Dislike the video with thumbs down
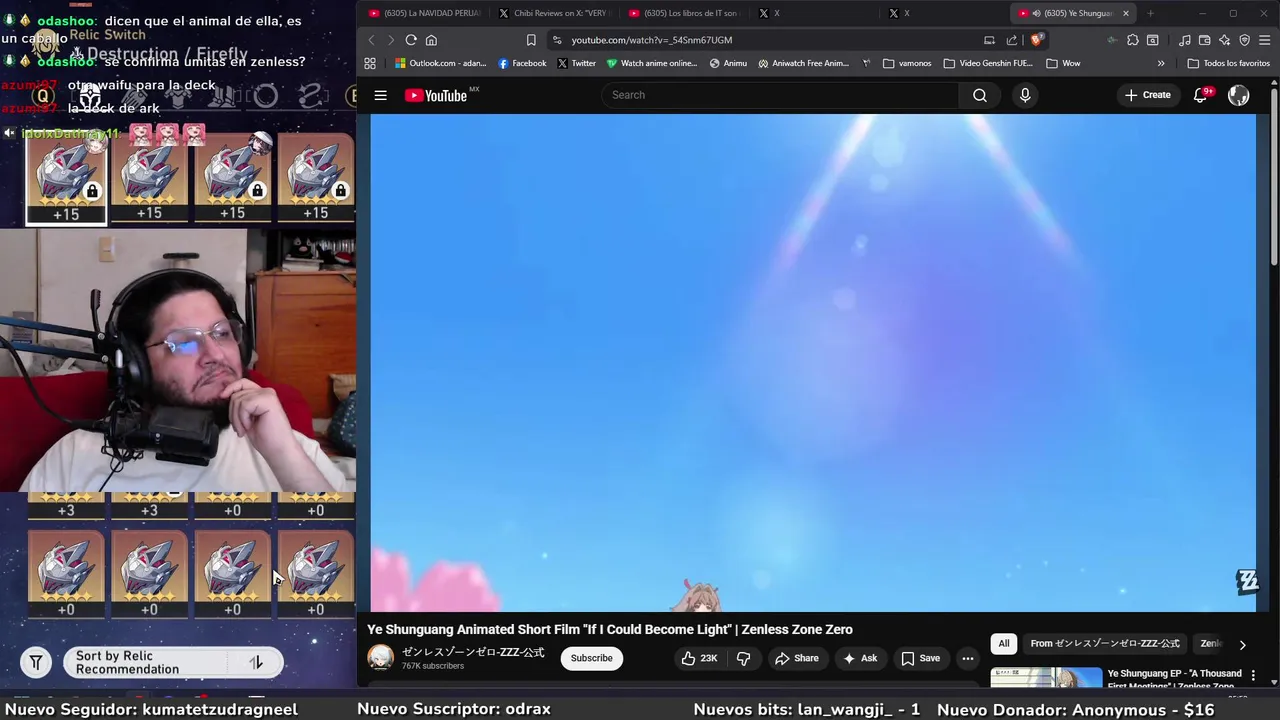The width and height of the screenshot is (1280, 720). click(x=743, y=658)
